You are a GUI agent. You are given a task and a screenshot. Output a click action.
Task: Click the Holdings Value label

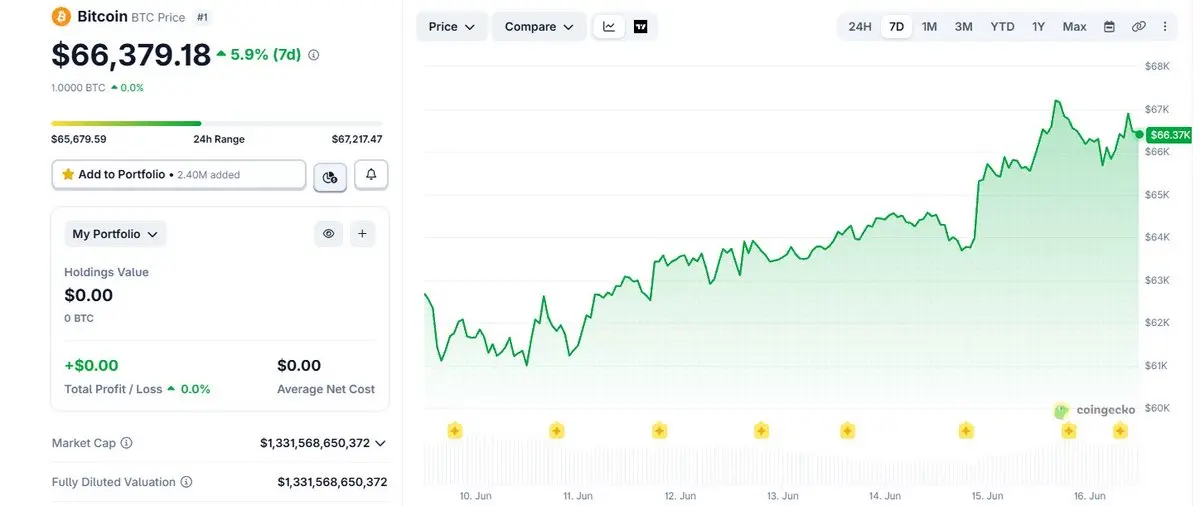(x=106, y=272)
